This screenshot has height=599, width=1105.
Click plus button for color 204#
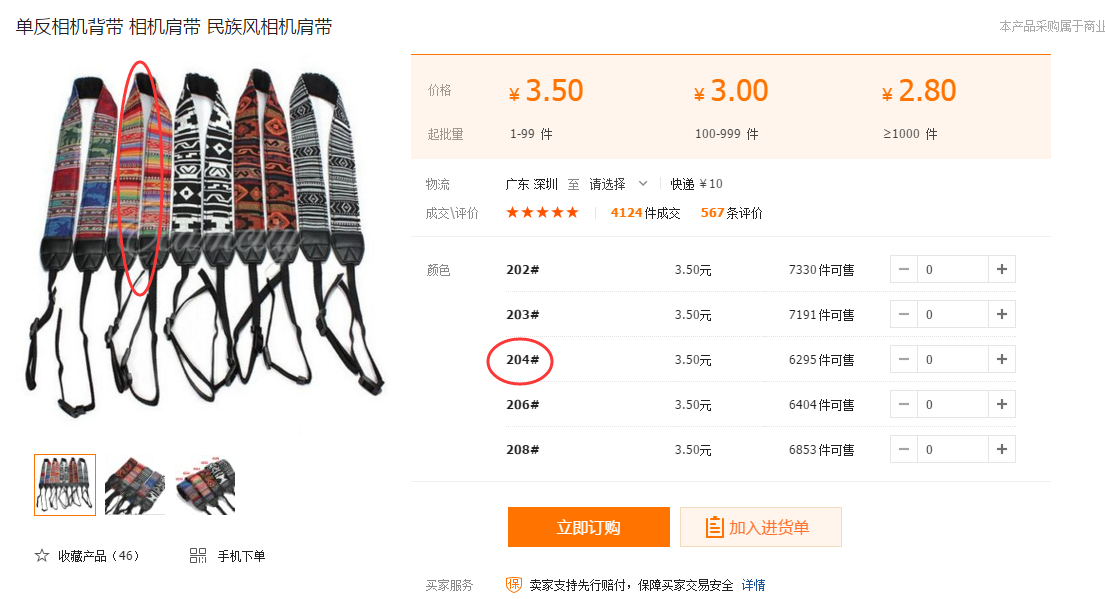1001,359
